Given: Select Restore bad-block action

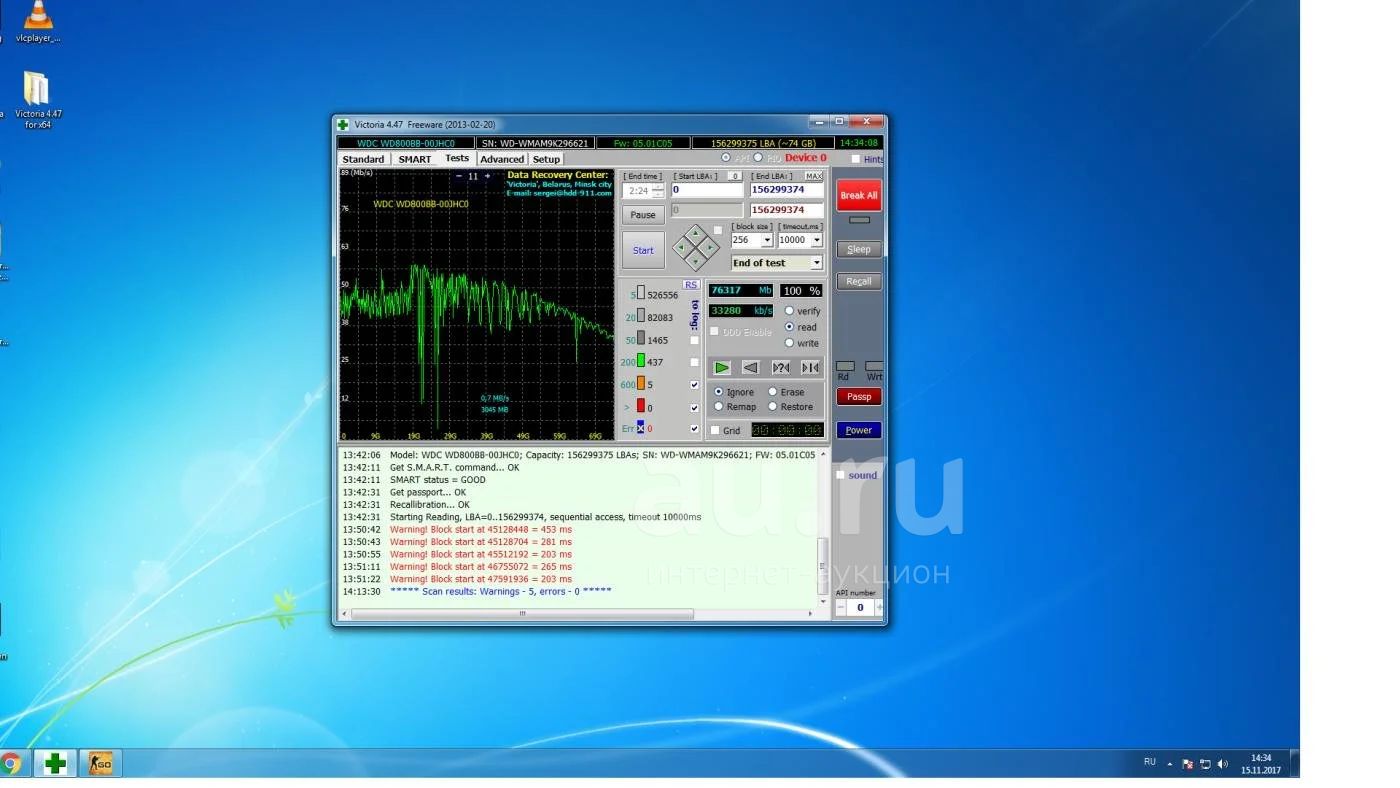Looking at the screenshot, I should (772, 407).
